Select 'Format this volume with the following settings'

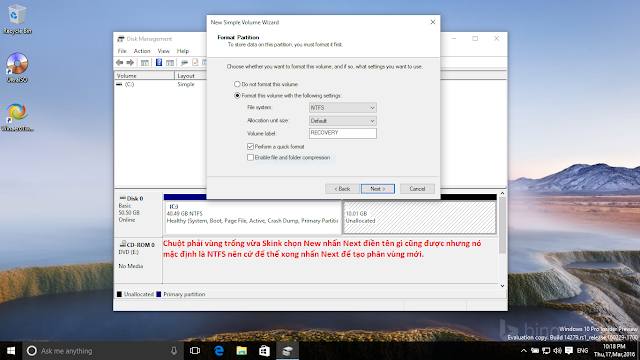(237, 96)
